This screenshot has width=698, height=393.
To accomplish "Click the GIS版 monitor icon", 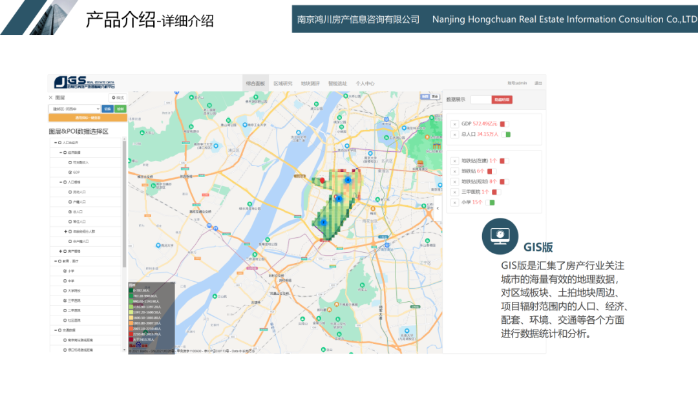I will (x=500, y=236).
